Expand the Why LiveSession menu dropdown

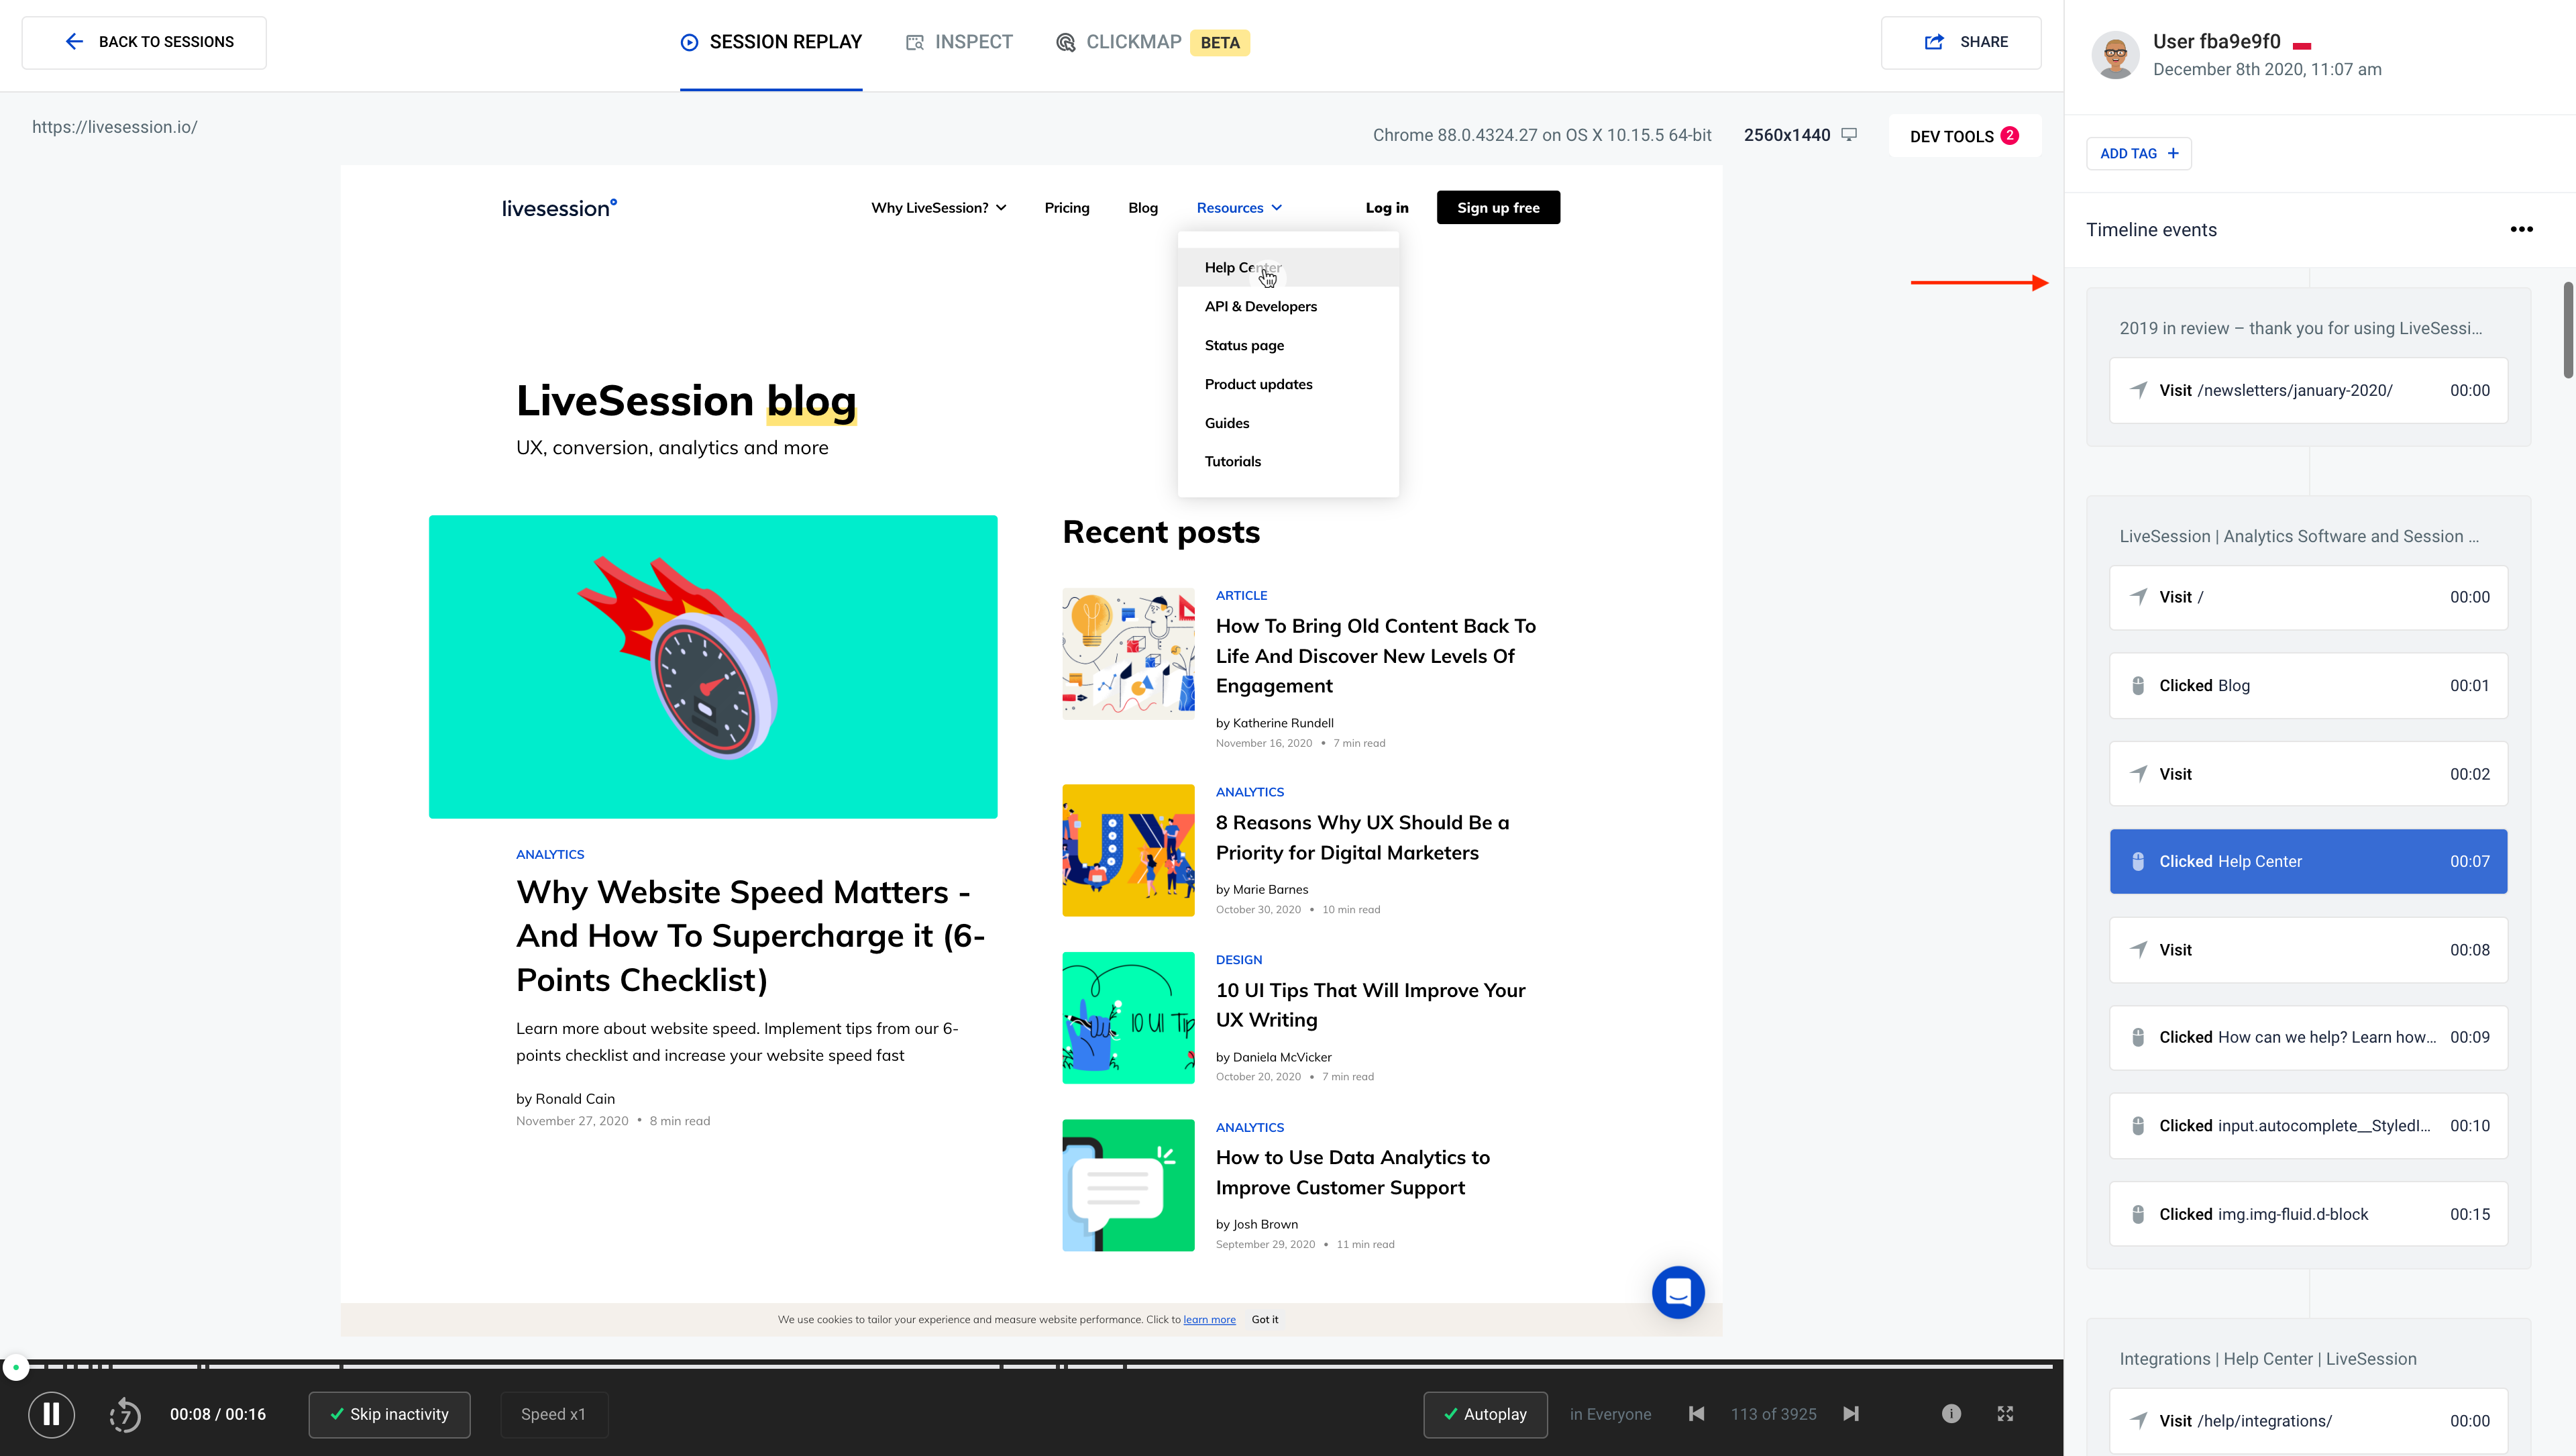point(938,207)
